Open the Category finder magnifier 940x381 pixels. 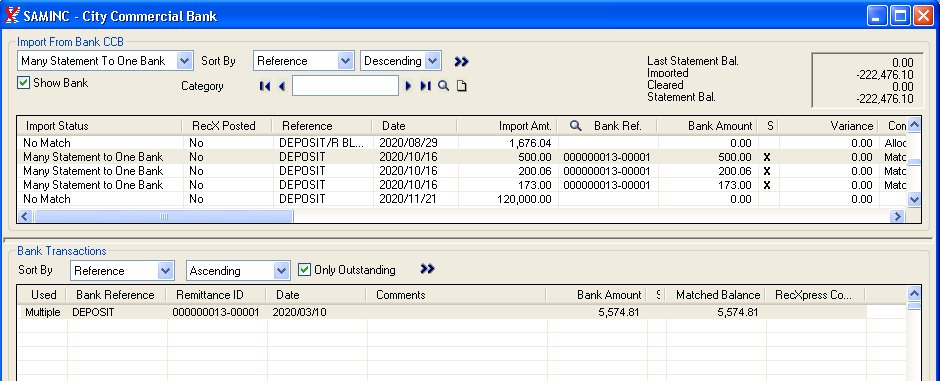pyautogui.click(x=444, y=86)
